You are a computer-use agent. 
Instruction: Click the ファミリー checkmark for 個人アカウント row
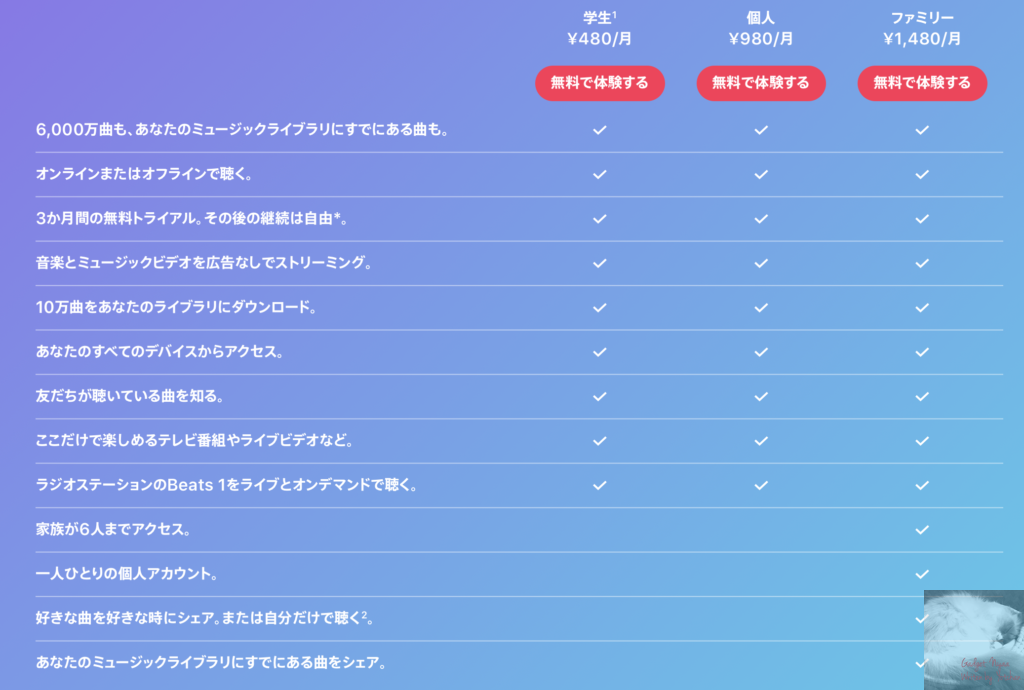point(922,574)
